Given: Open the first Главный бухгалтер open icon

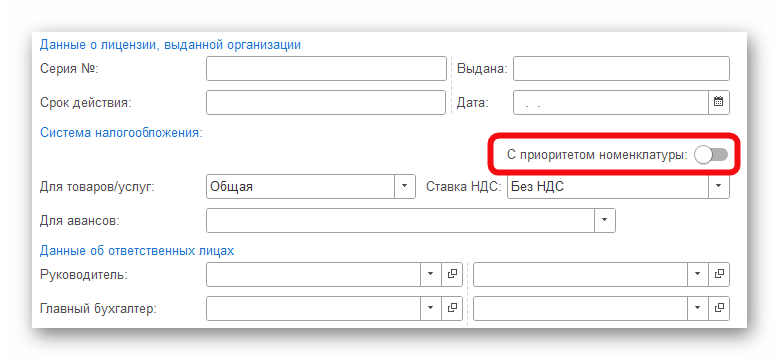Looking at the screenshot, I should tap(452, 308).
